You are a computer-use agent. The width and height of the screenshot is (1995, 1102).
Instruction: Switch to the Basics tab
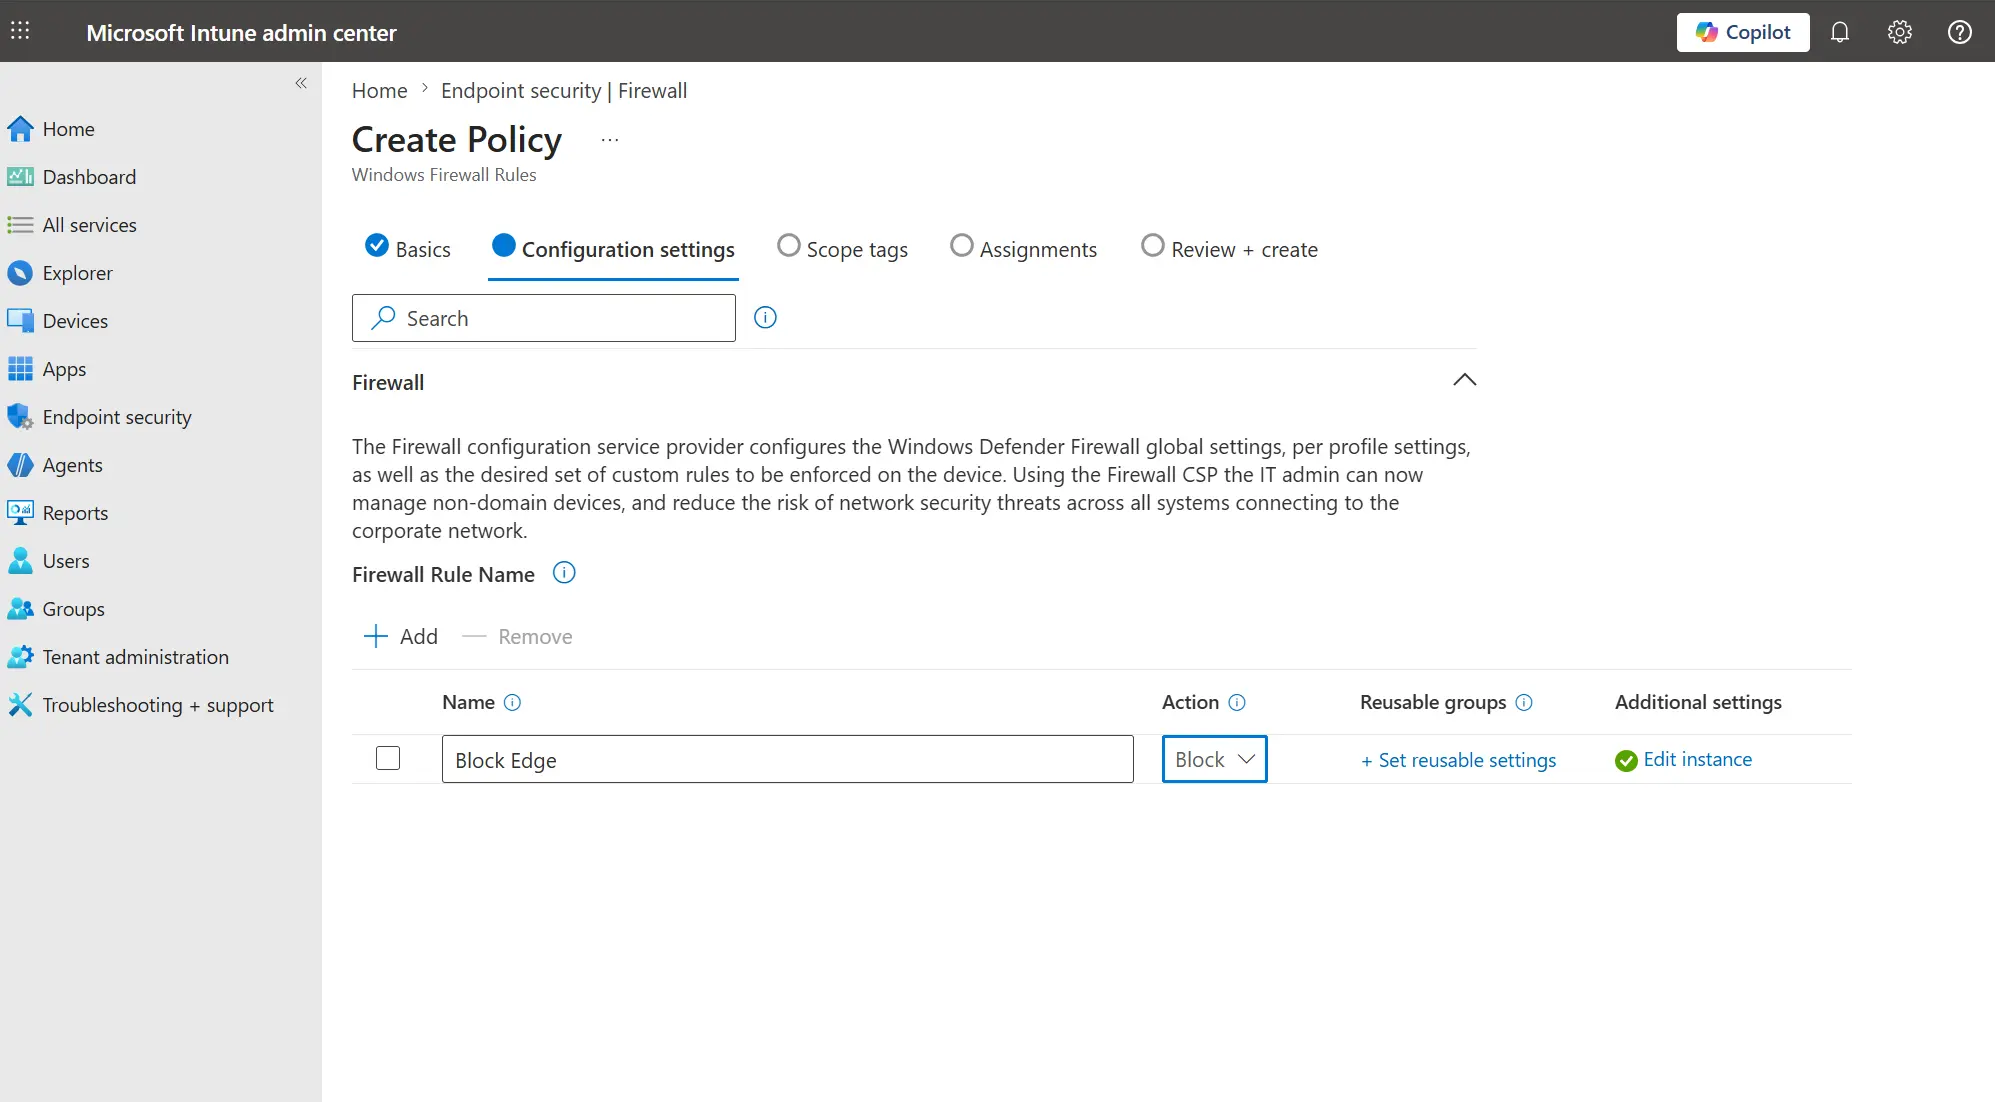[408, 248]
